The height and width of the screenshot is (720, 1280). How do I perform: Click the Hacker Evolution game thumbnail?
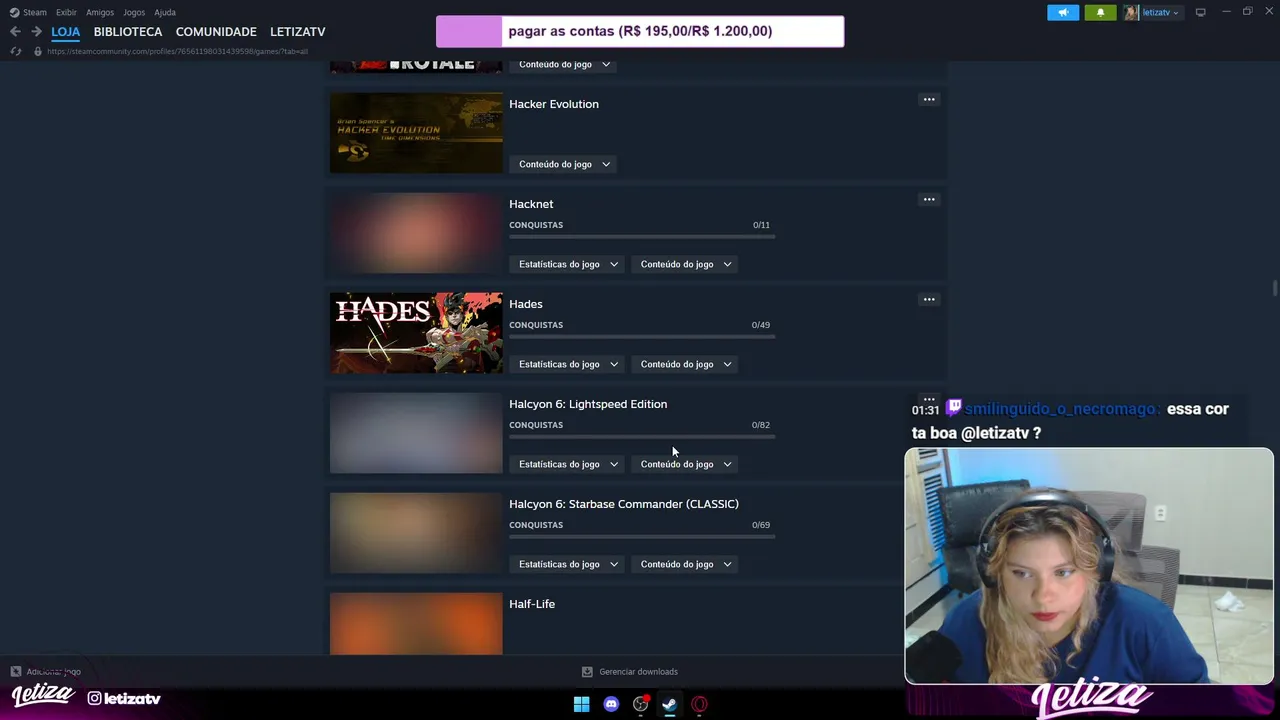click(x=416, y=133)
